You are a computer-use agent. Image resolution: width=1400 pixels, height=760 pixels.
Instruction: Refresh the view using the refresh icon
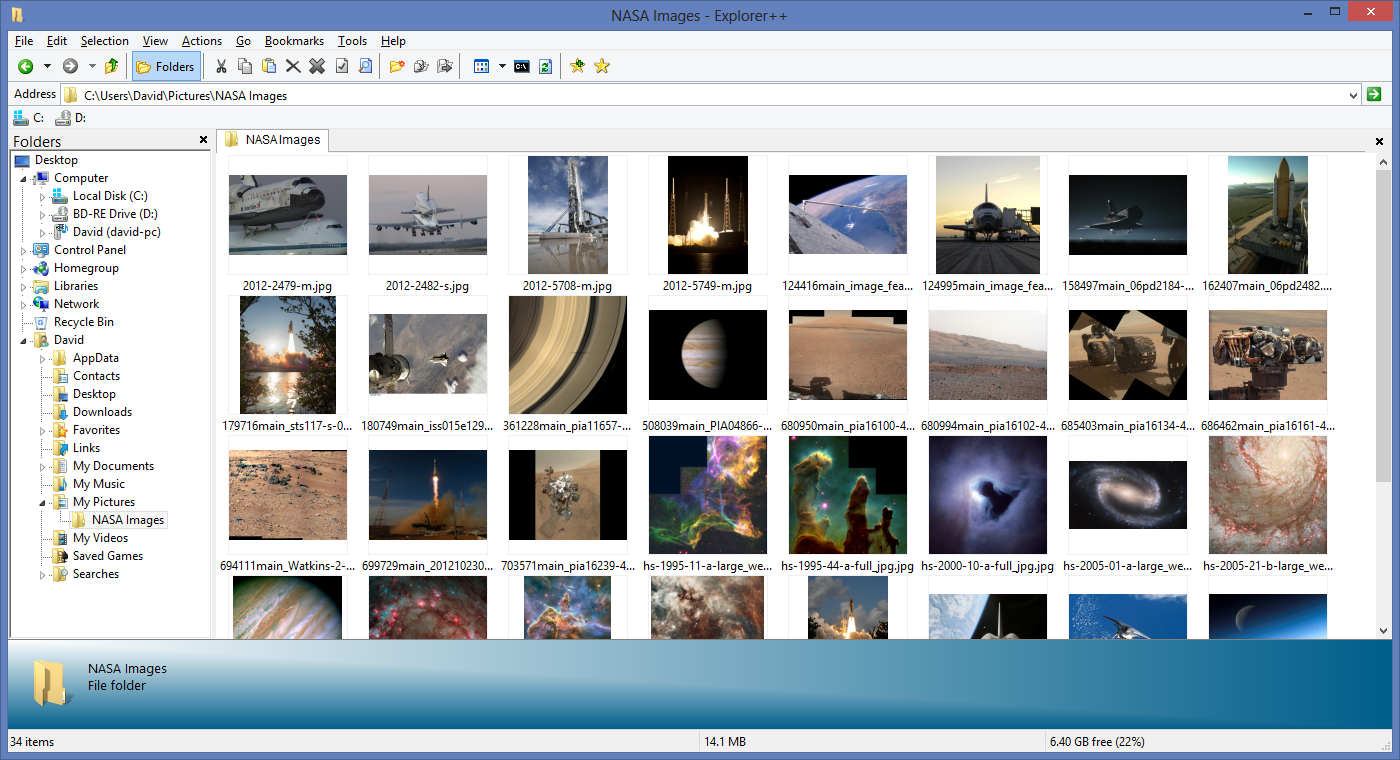point(545,66)
